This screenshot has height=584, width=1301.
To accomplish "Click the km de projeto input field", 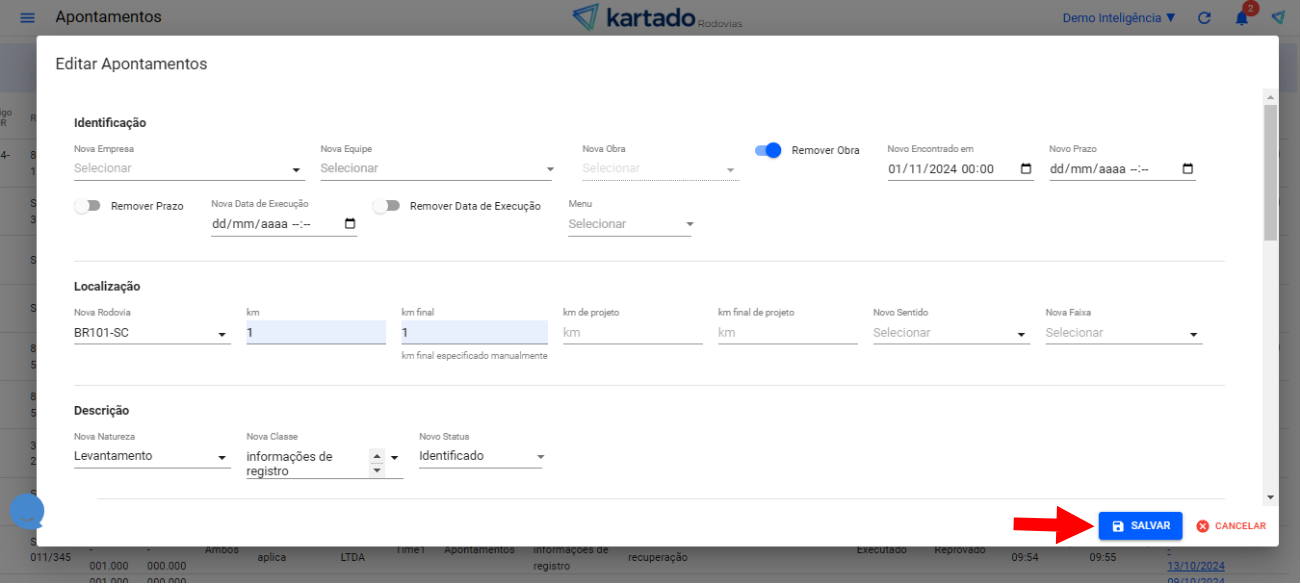I will 632,333.
